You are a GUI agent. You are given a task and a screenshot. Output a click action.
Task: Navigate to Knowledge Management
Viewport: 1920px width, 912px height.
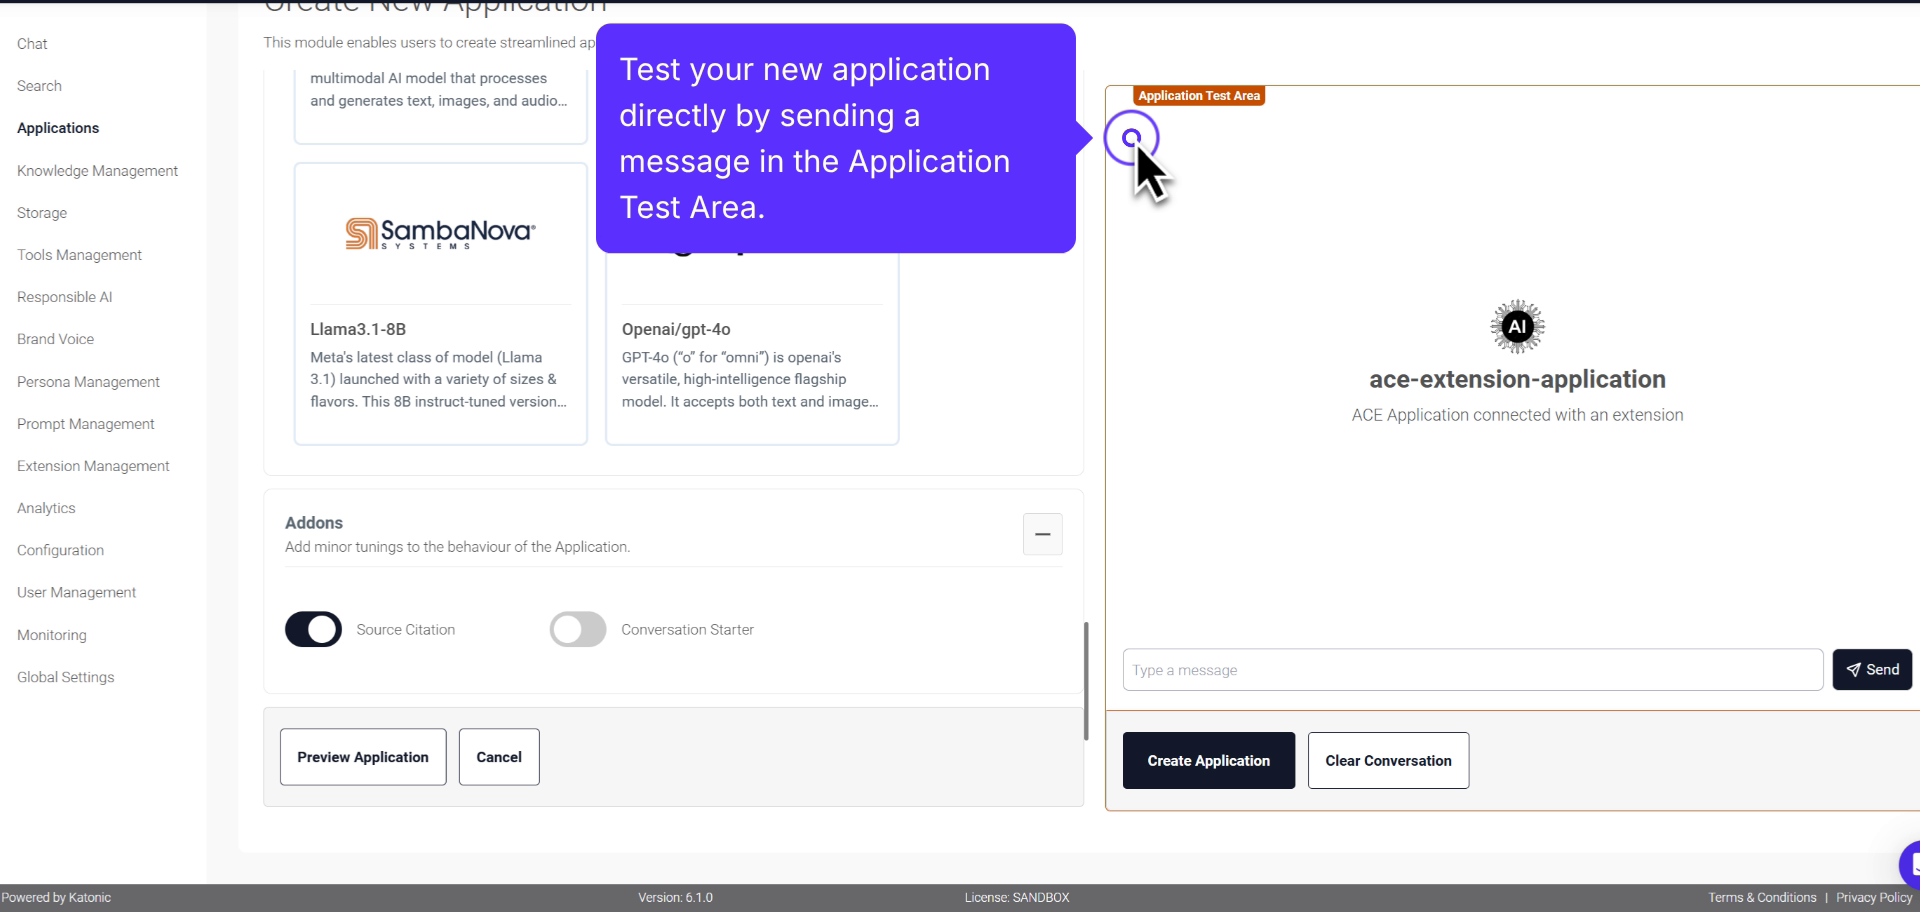point(97,170)
